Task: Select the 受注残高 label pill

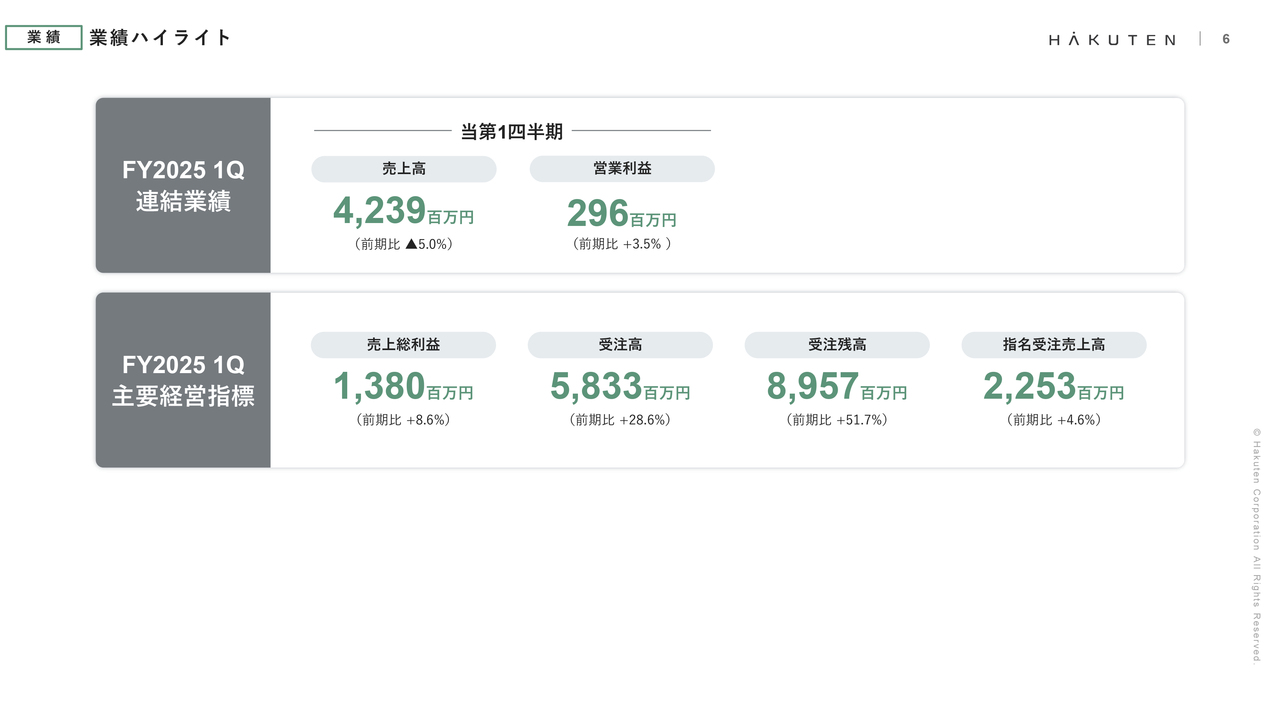Action: click(x=837, y=345)
